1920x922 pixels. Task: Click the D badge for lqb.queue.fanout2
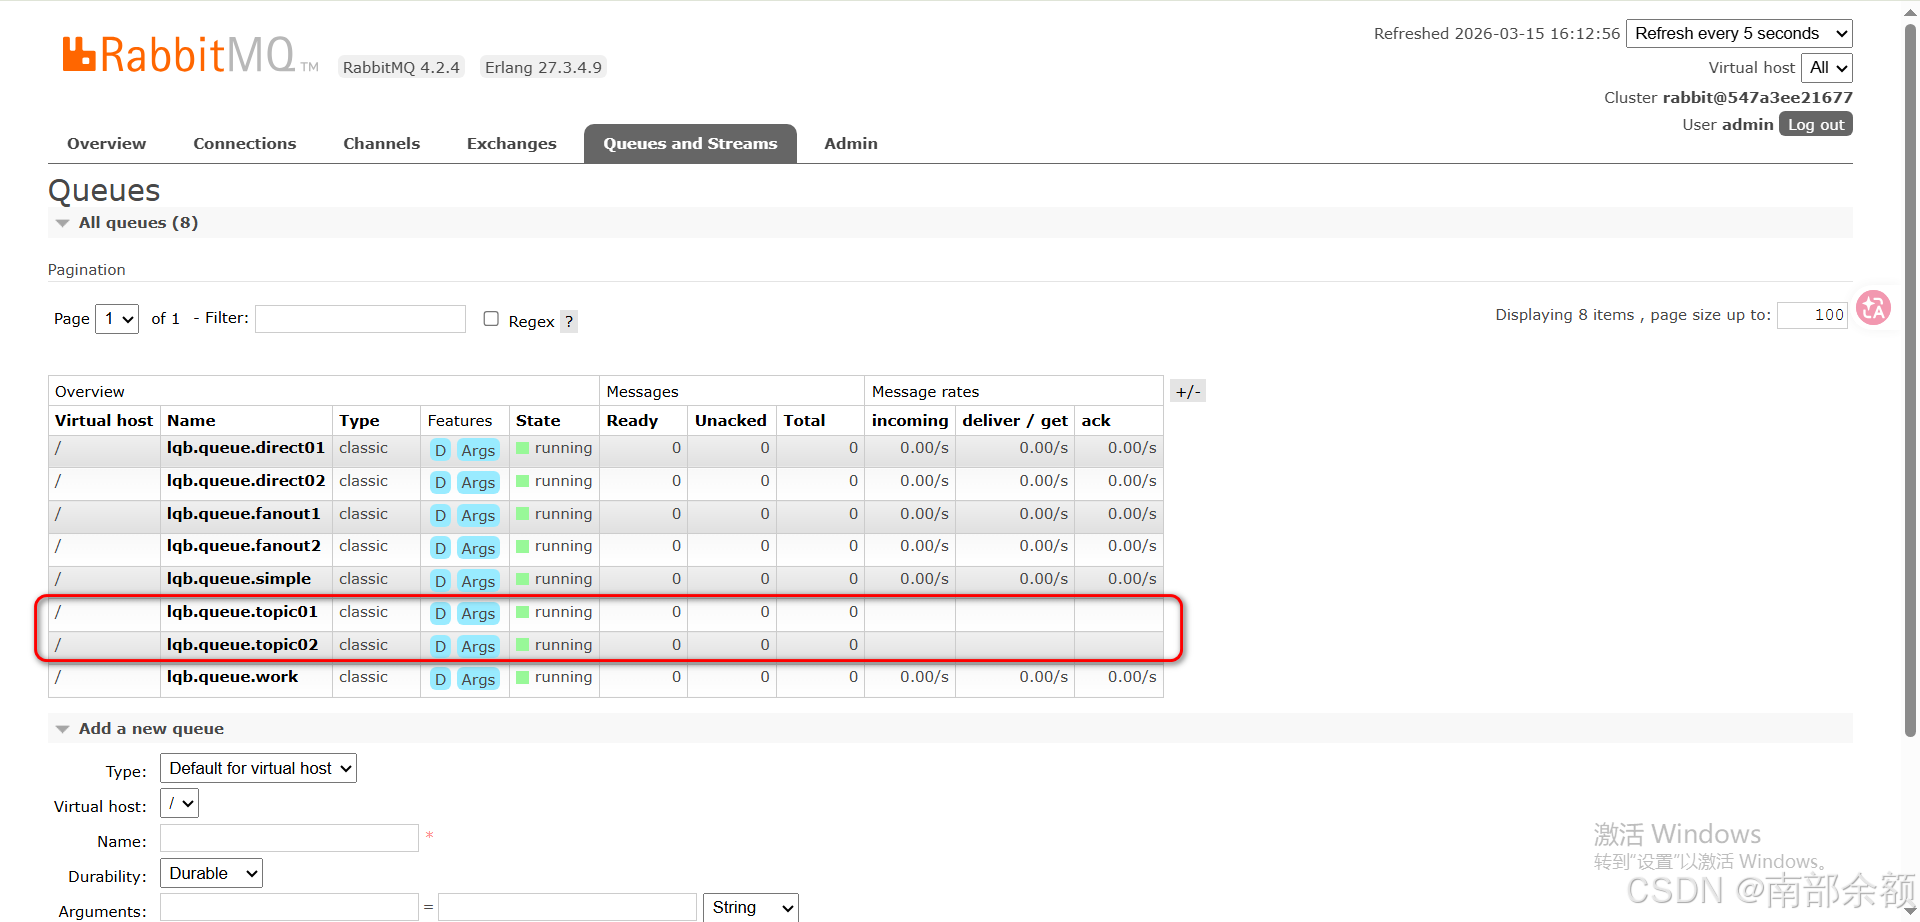tap(440, 548)
